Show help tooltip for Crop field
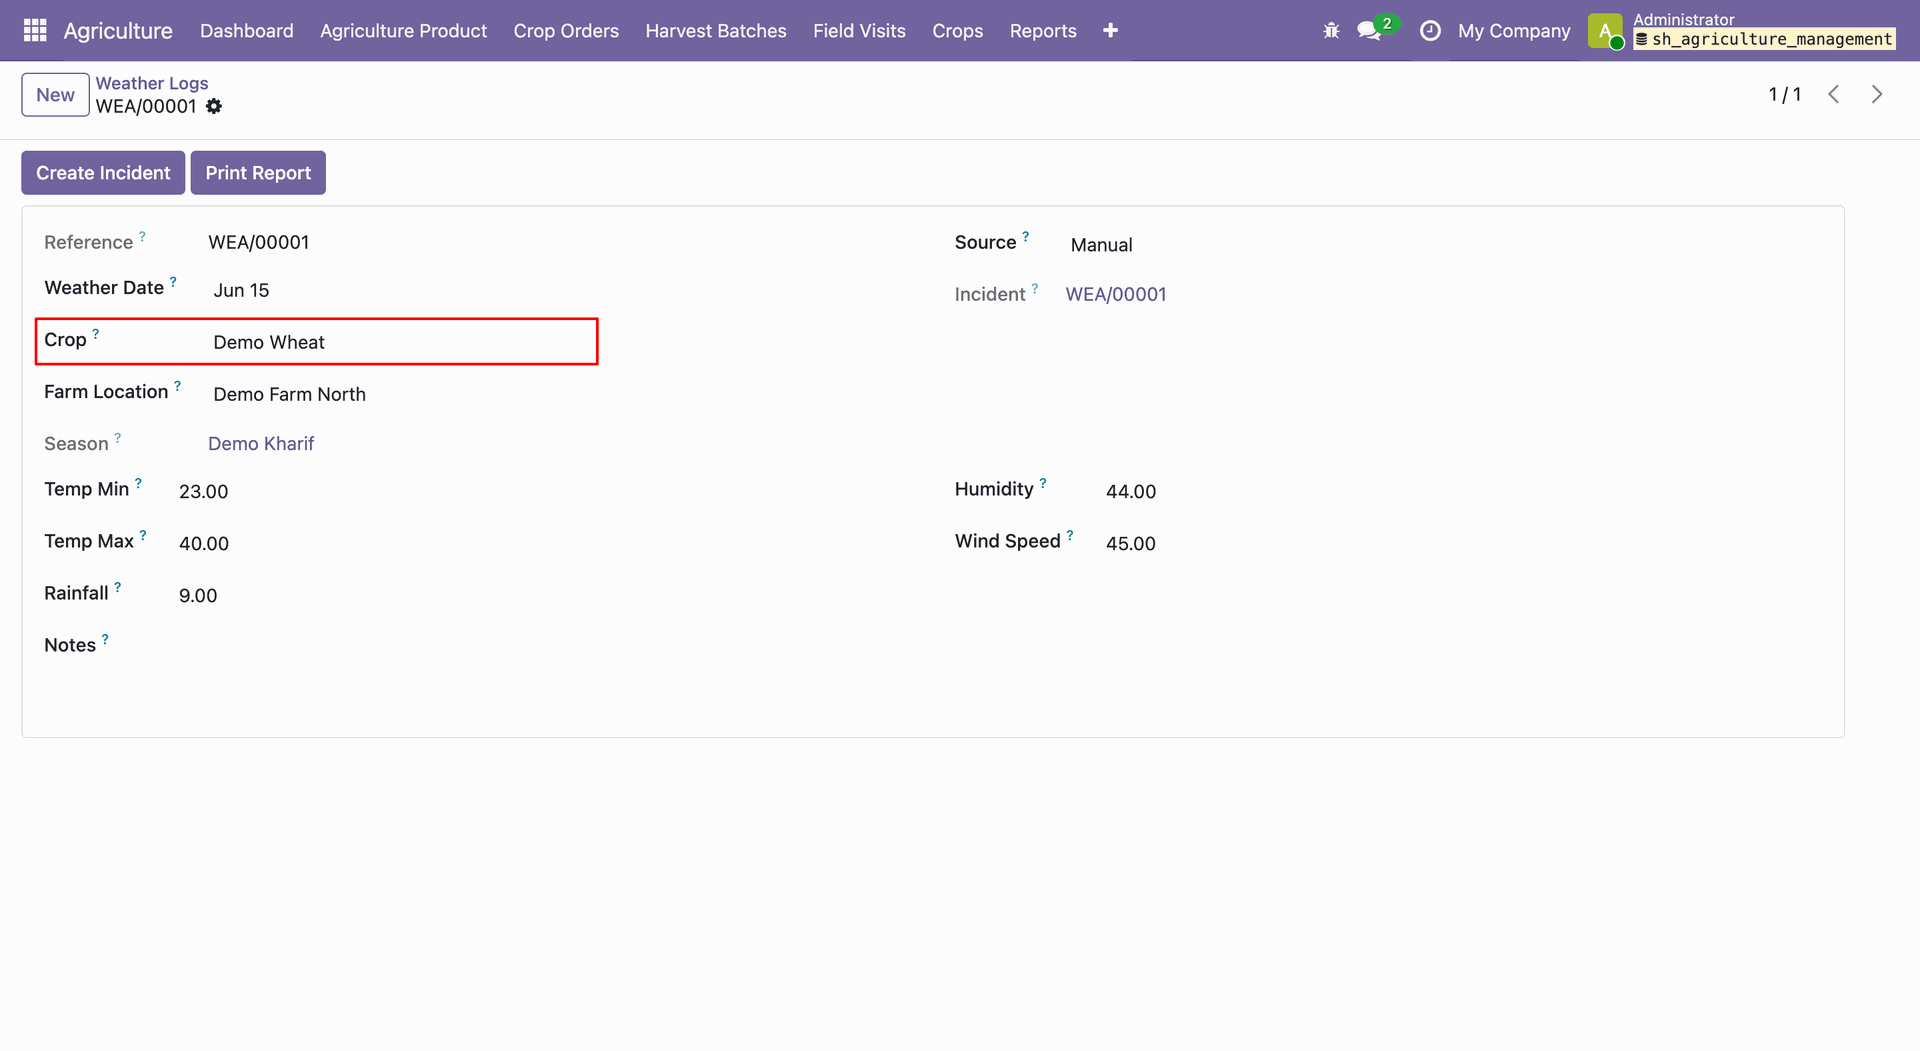This screenshot has height=1051, width=1920. tap(96, 334)
